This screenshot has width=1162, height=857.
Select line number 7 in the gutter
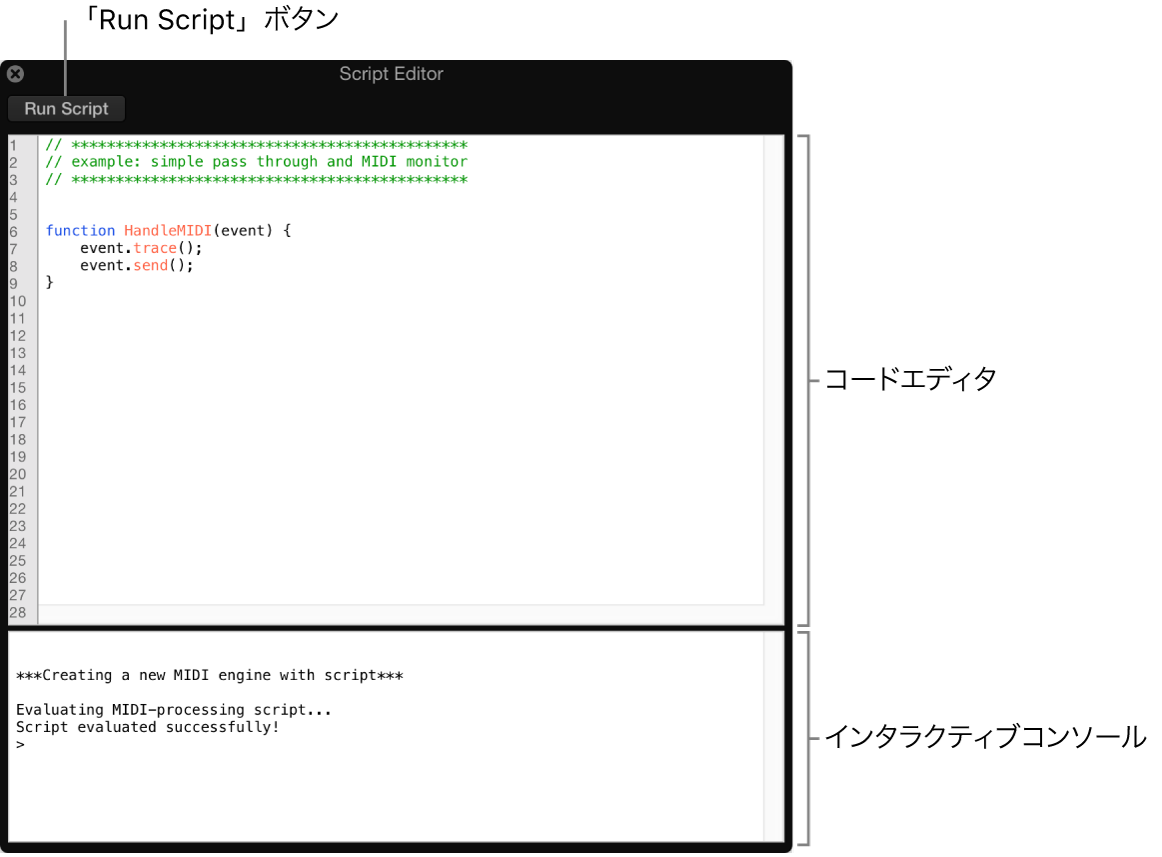tap(18, 247)
